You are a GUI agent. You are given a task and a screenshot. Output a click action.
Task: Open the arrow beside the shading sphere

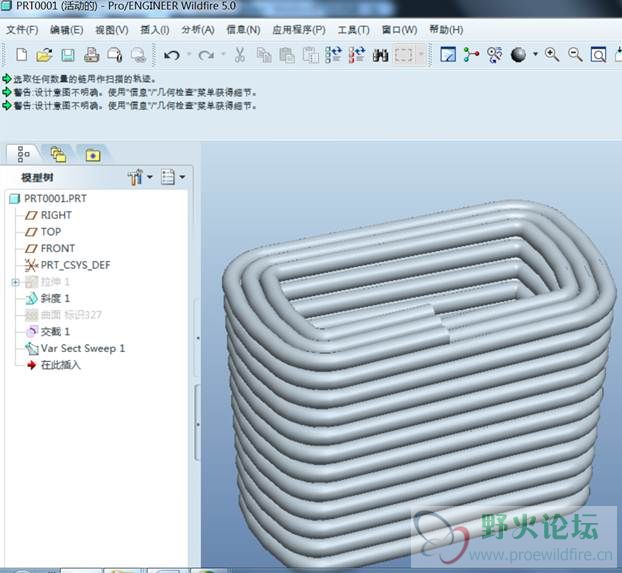[535, 54]
